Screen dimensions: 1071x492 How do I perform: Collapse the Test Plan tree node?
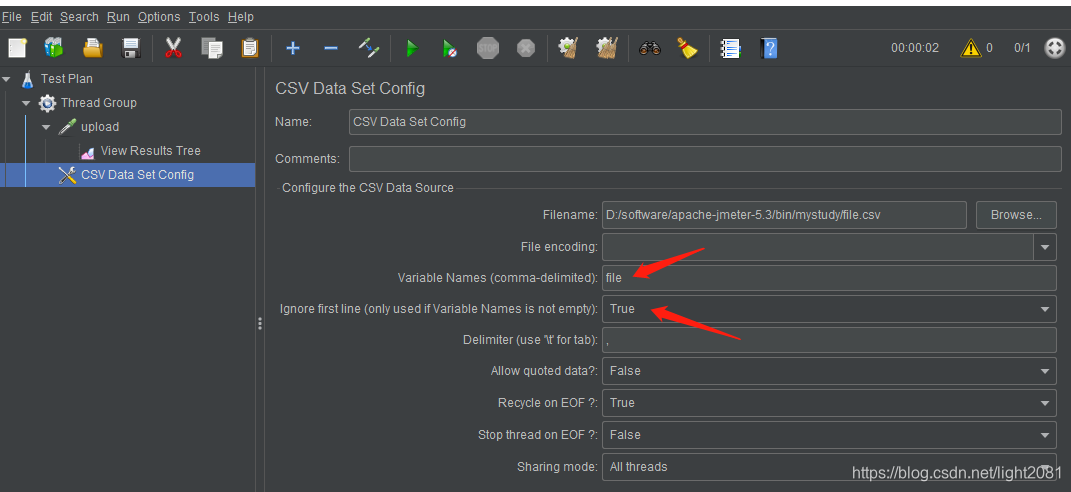pyautogui.click(x=7, y=79)
